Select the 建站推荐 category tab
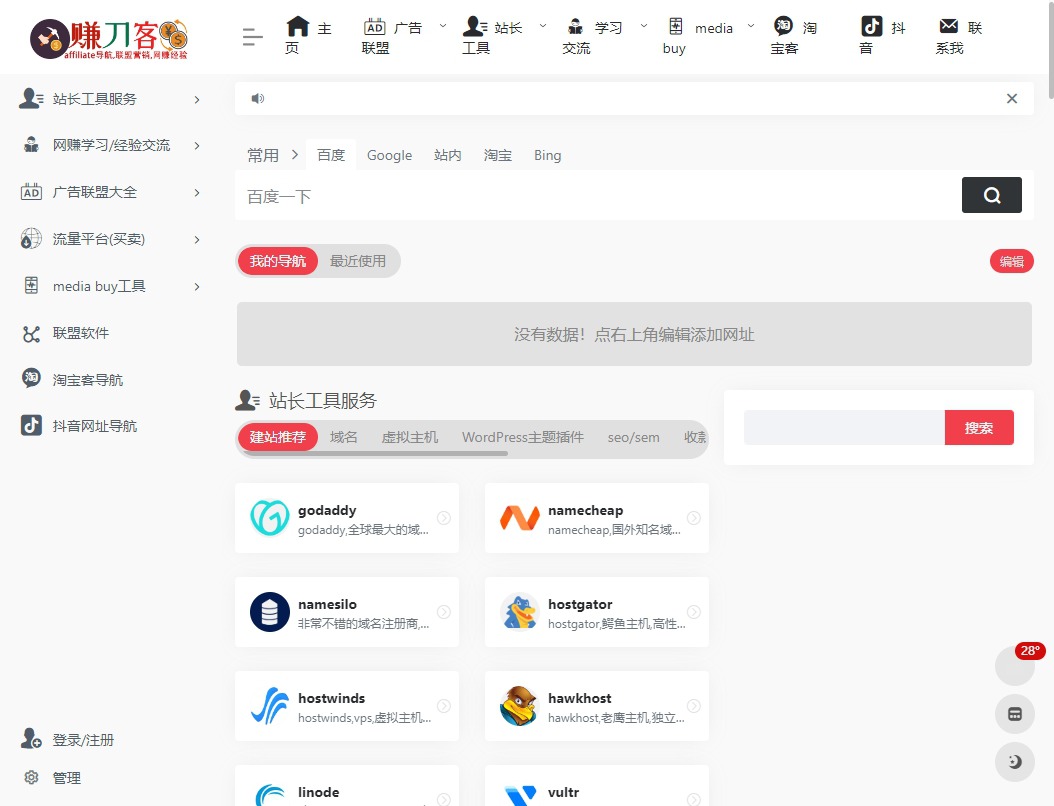This screenshot has width=1054, height=806. coord(278,438)
